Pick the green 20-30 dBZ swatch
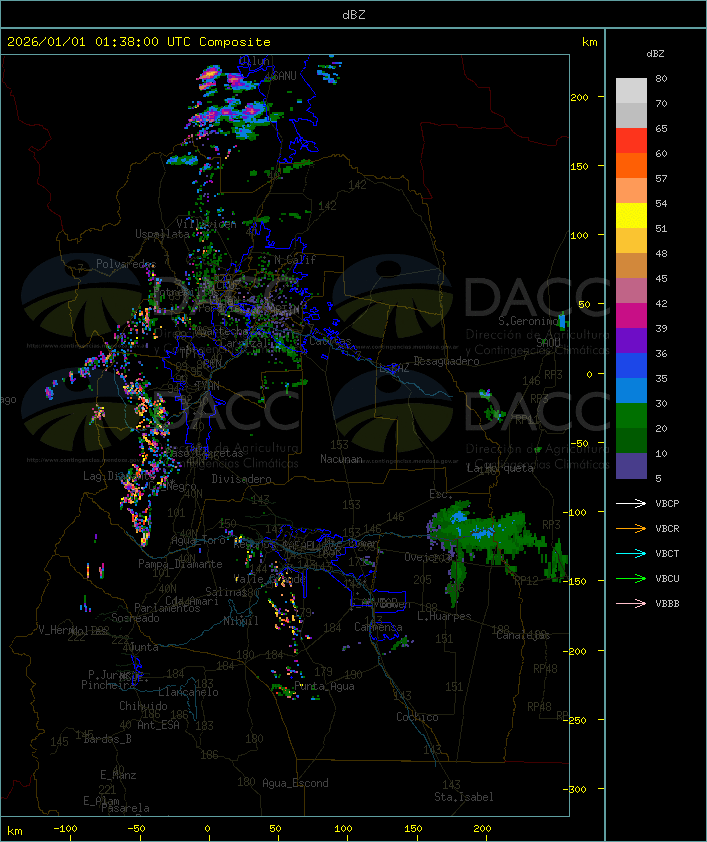 [x=631, y=416]
